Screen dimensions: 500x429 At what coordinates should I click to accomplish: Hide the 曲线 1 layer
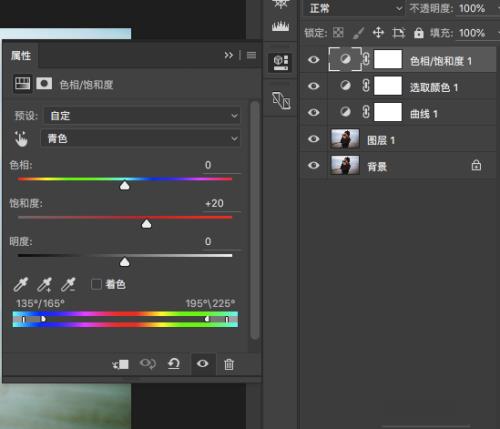[313, 112]
